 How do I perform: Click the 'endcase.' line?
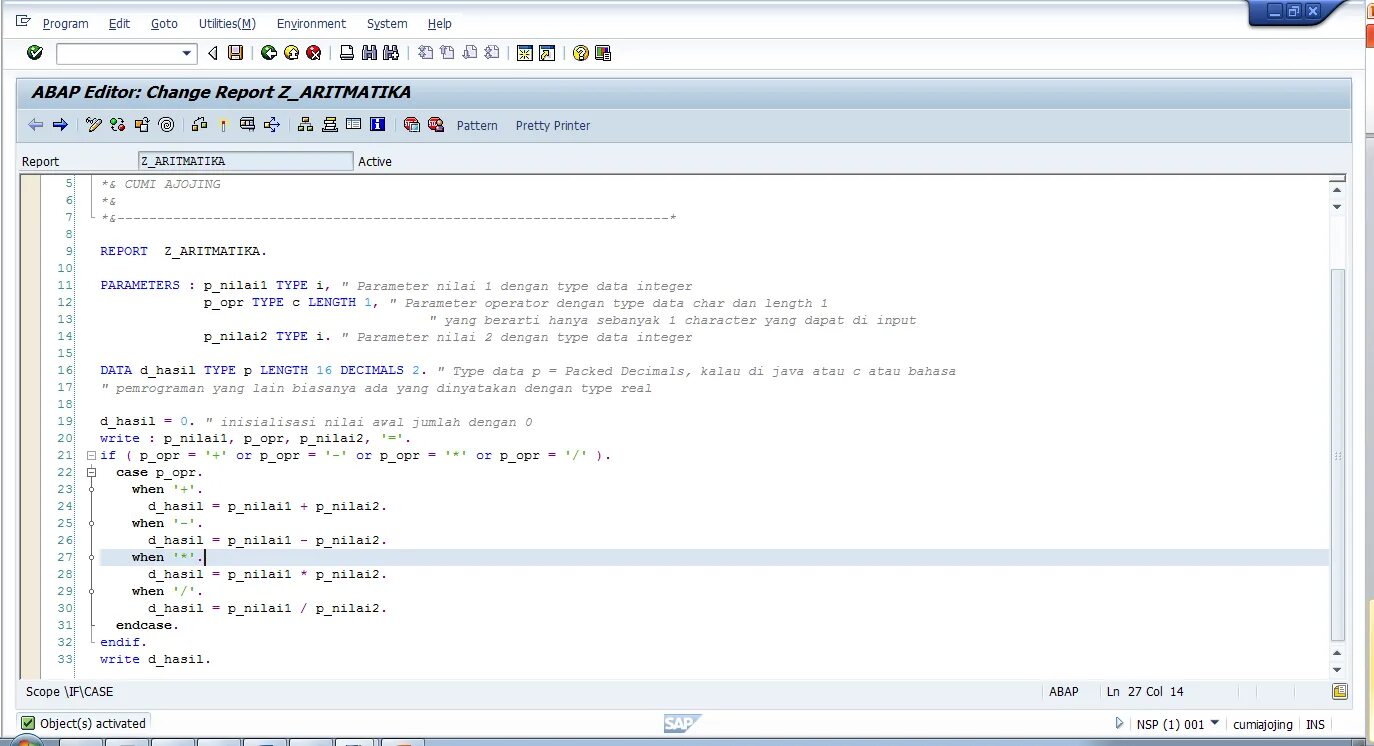click(147, 625)
